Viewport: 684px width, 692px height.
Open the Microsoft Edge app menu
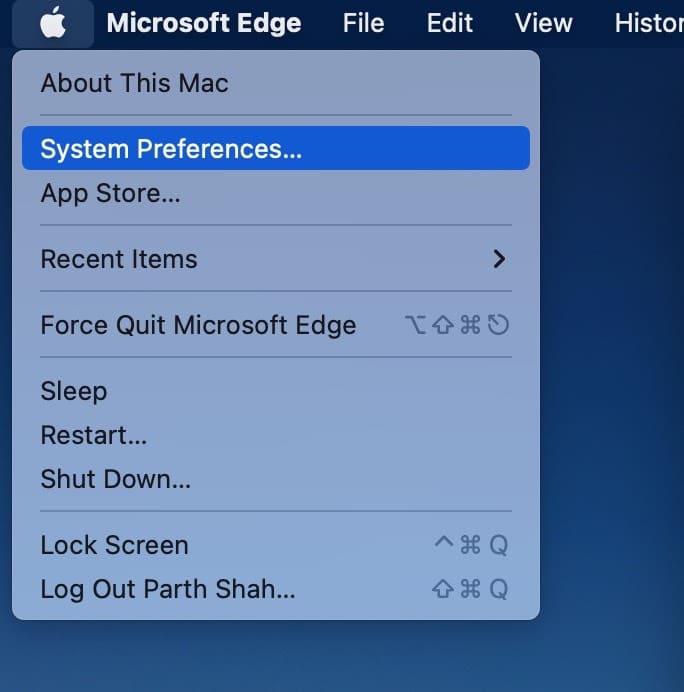click(x=204, y=23)
